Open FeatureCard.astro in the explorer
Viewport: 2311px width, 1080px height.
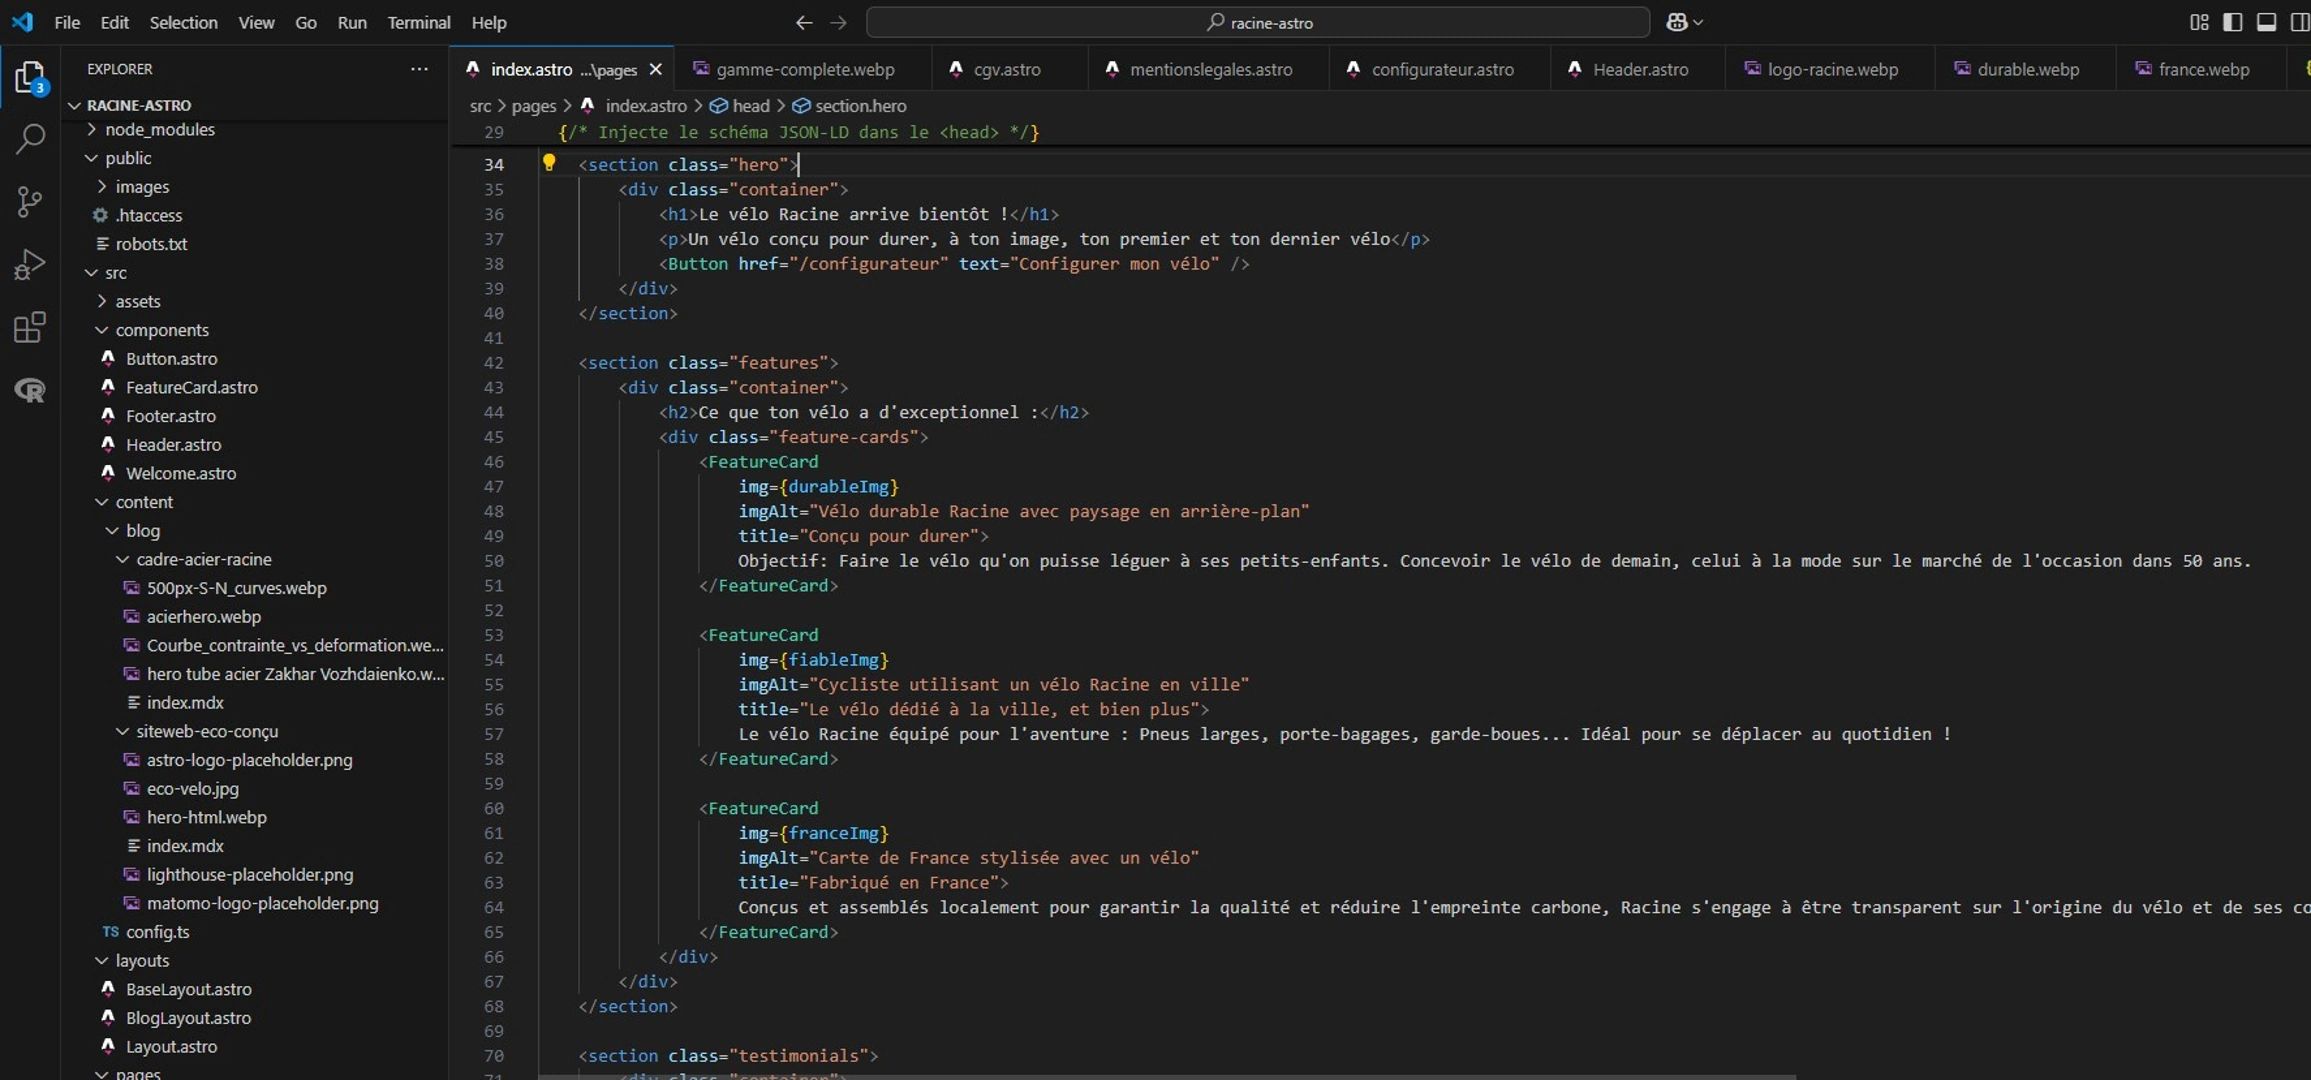191,387
